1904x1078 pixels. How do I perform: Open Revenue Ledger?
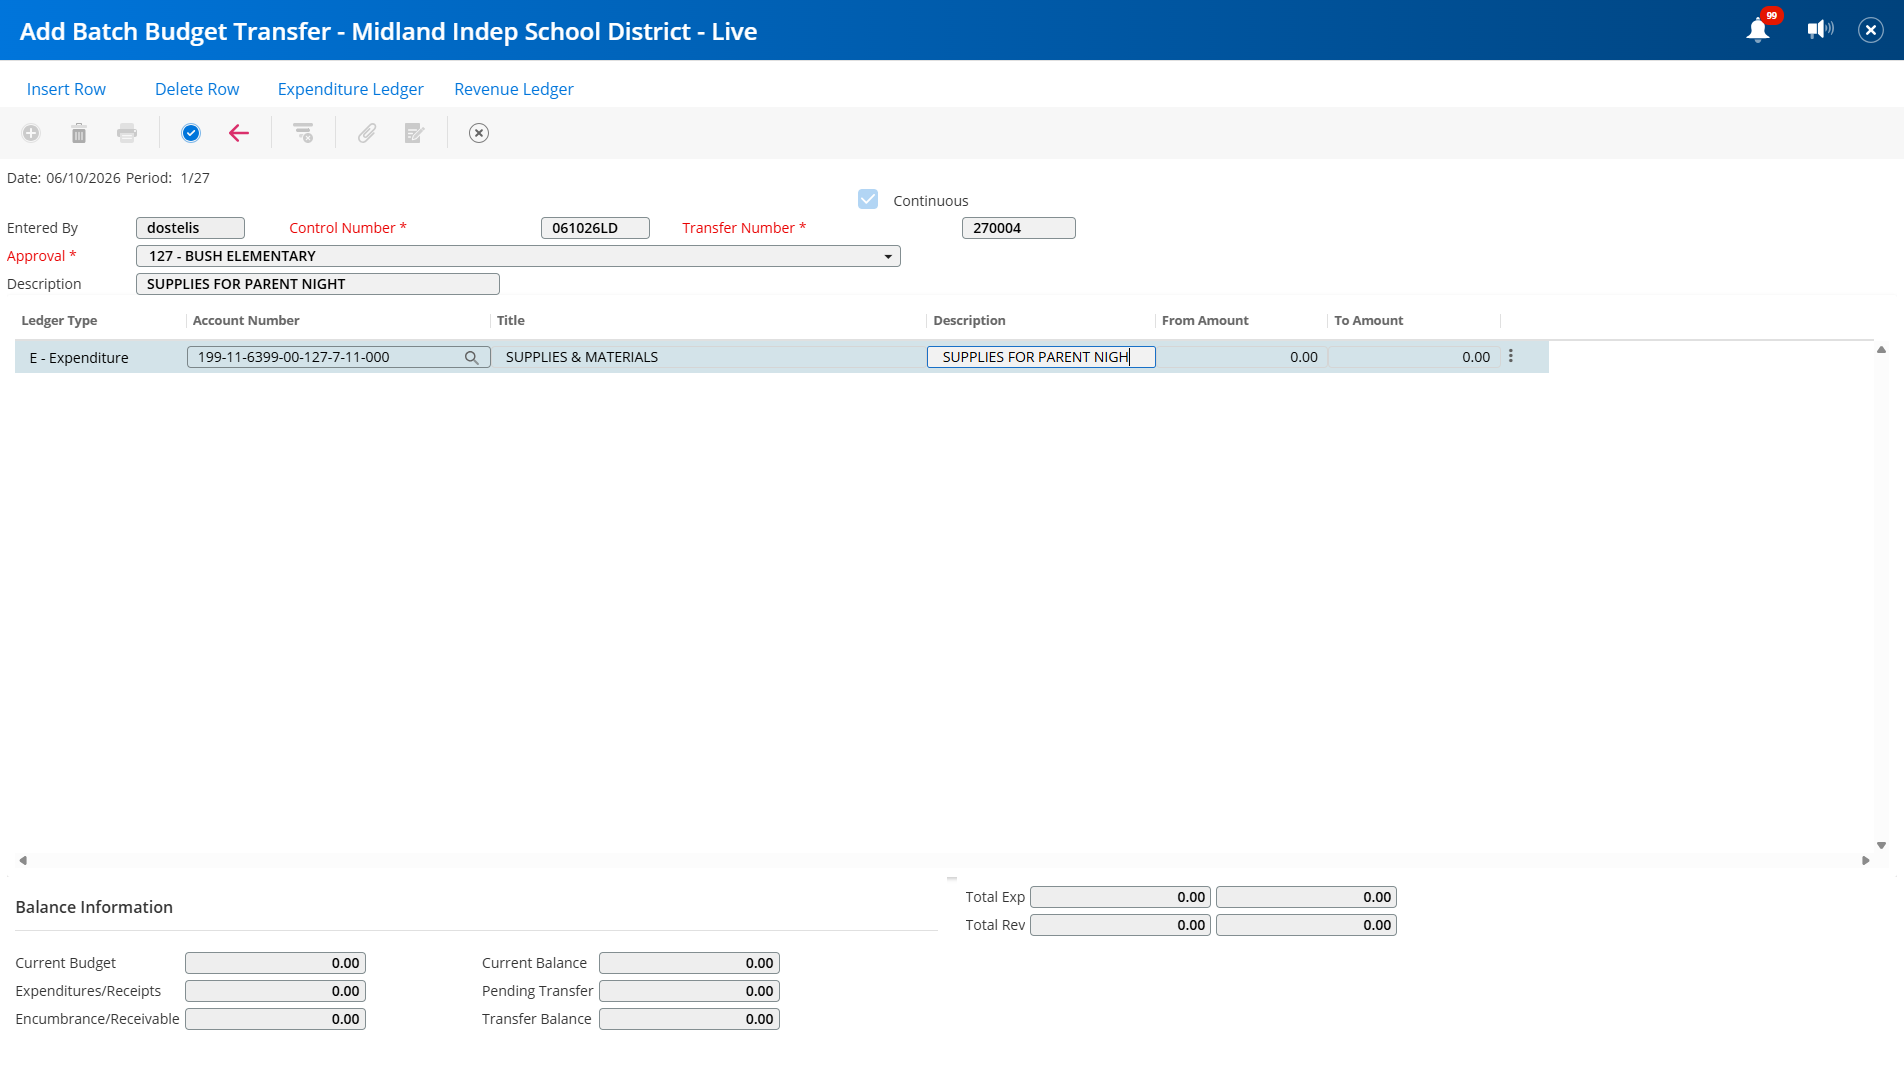coord(514,89)
